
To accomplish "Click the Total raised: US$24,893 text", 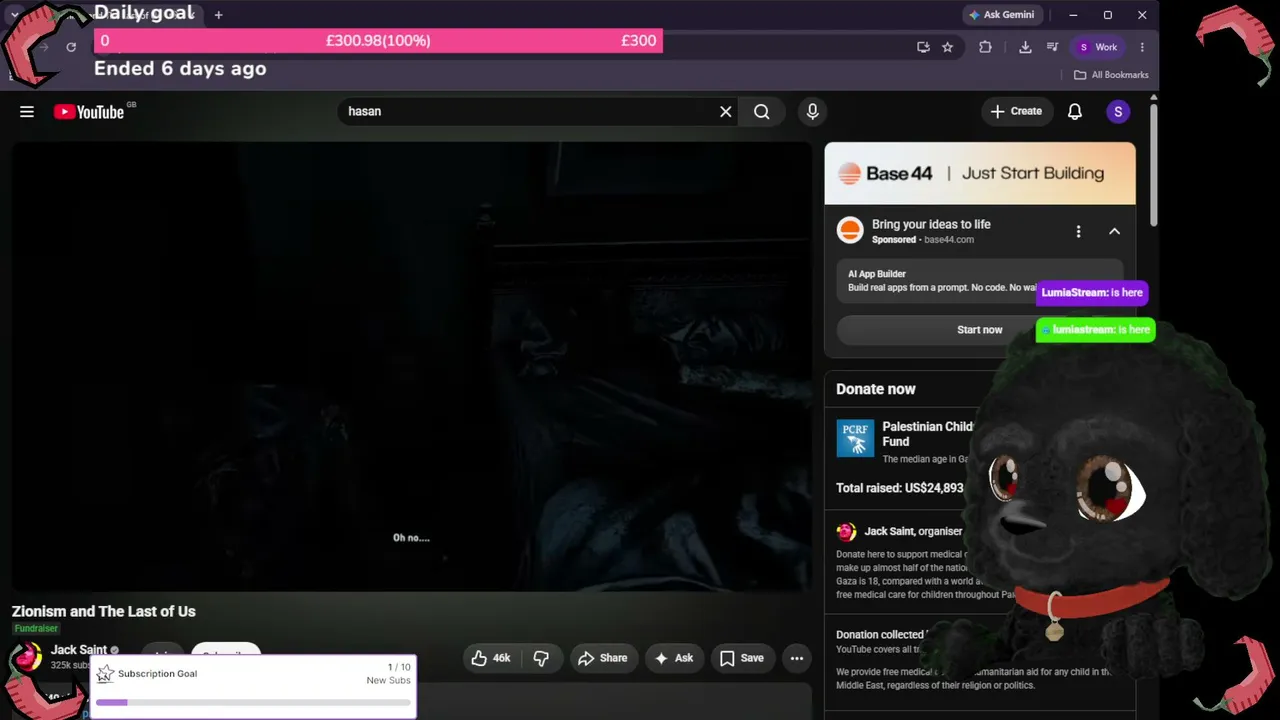I will 900,488.
